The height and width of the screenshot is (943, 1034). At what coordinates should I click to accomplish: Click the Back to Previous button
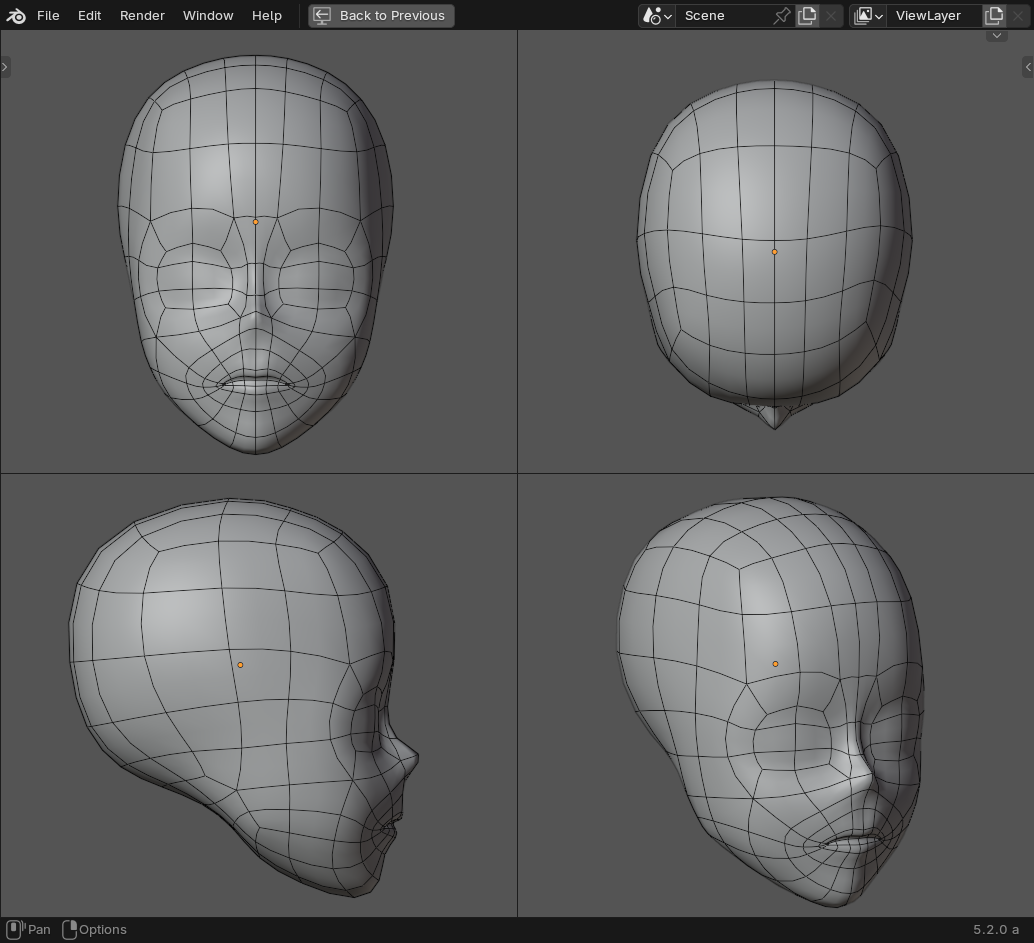pos(381,16)
